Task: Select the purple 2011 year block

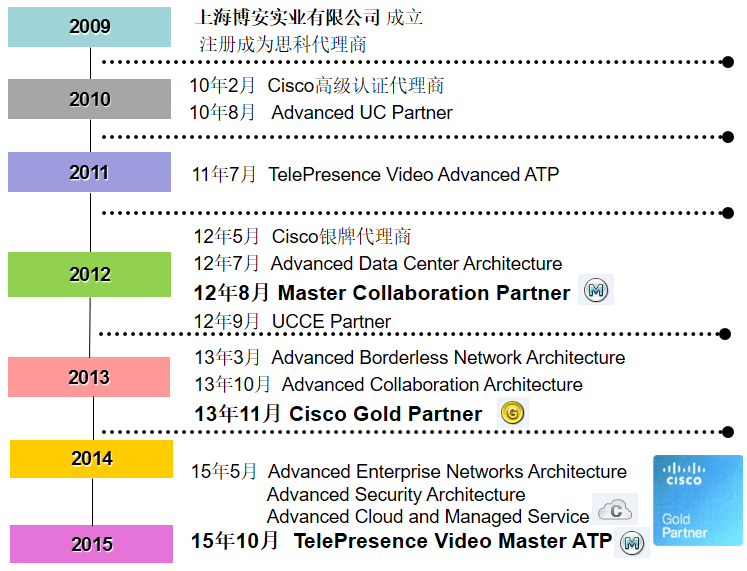Action: click(x=89, y=172)
